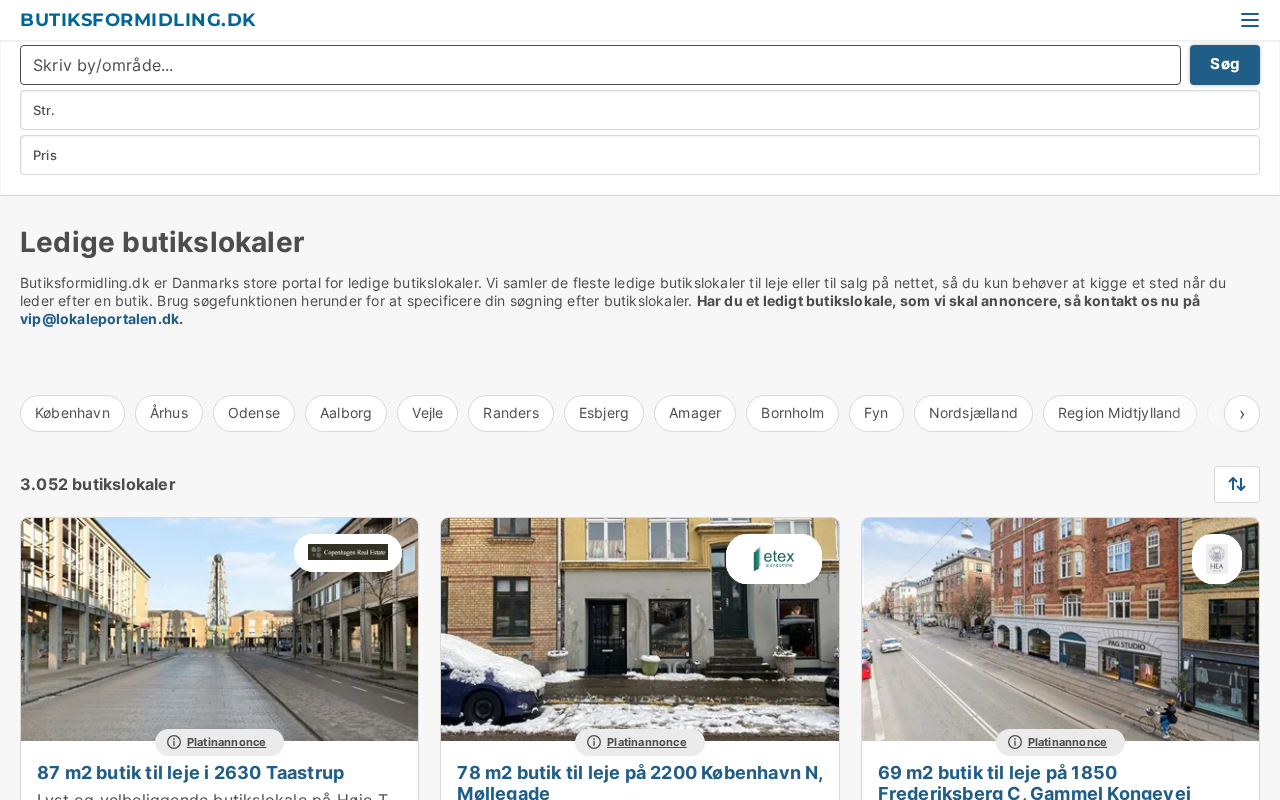The image size is (1280, 800).
Task: Click info icon on Gammel Kongevej Platinannonce badge
Action: (x=1015, y=742)
